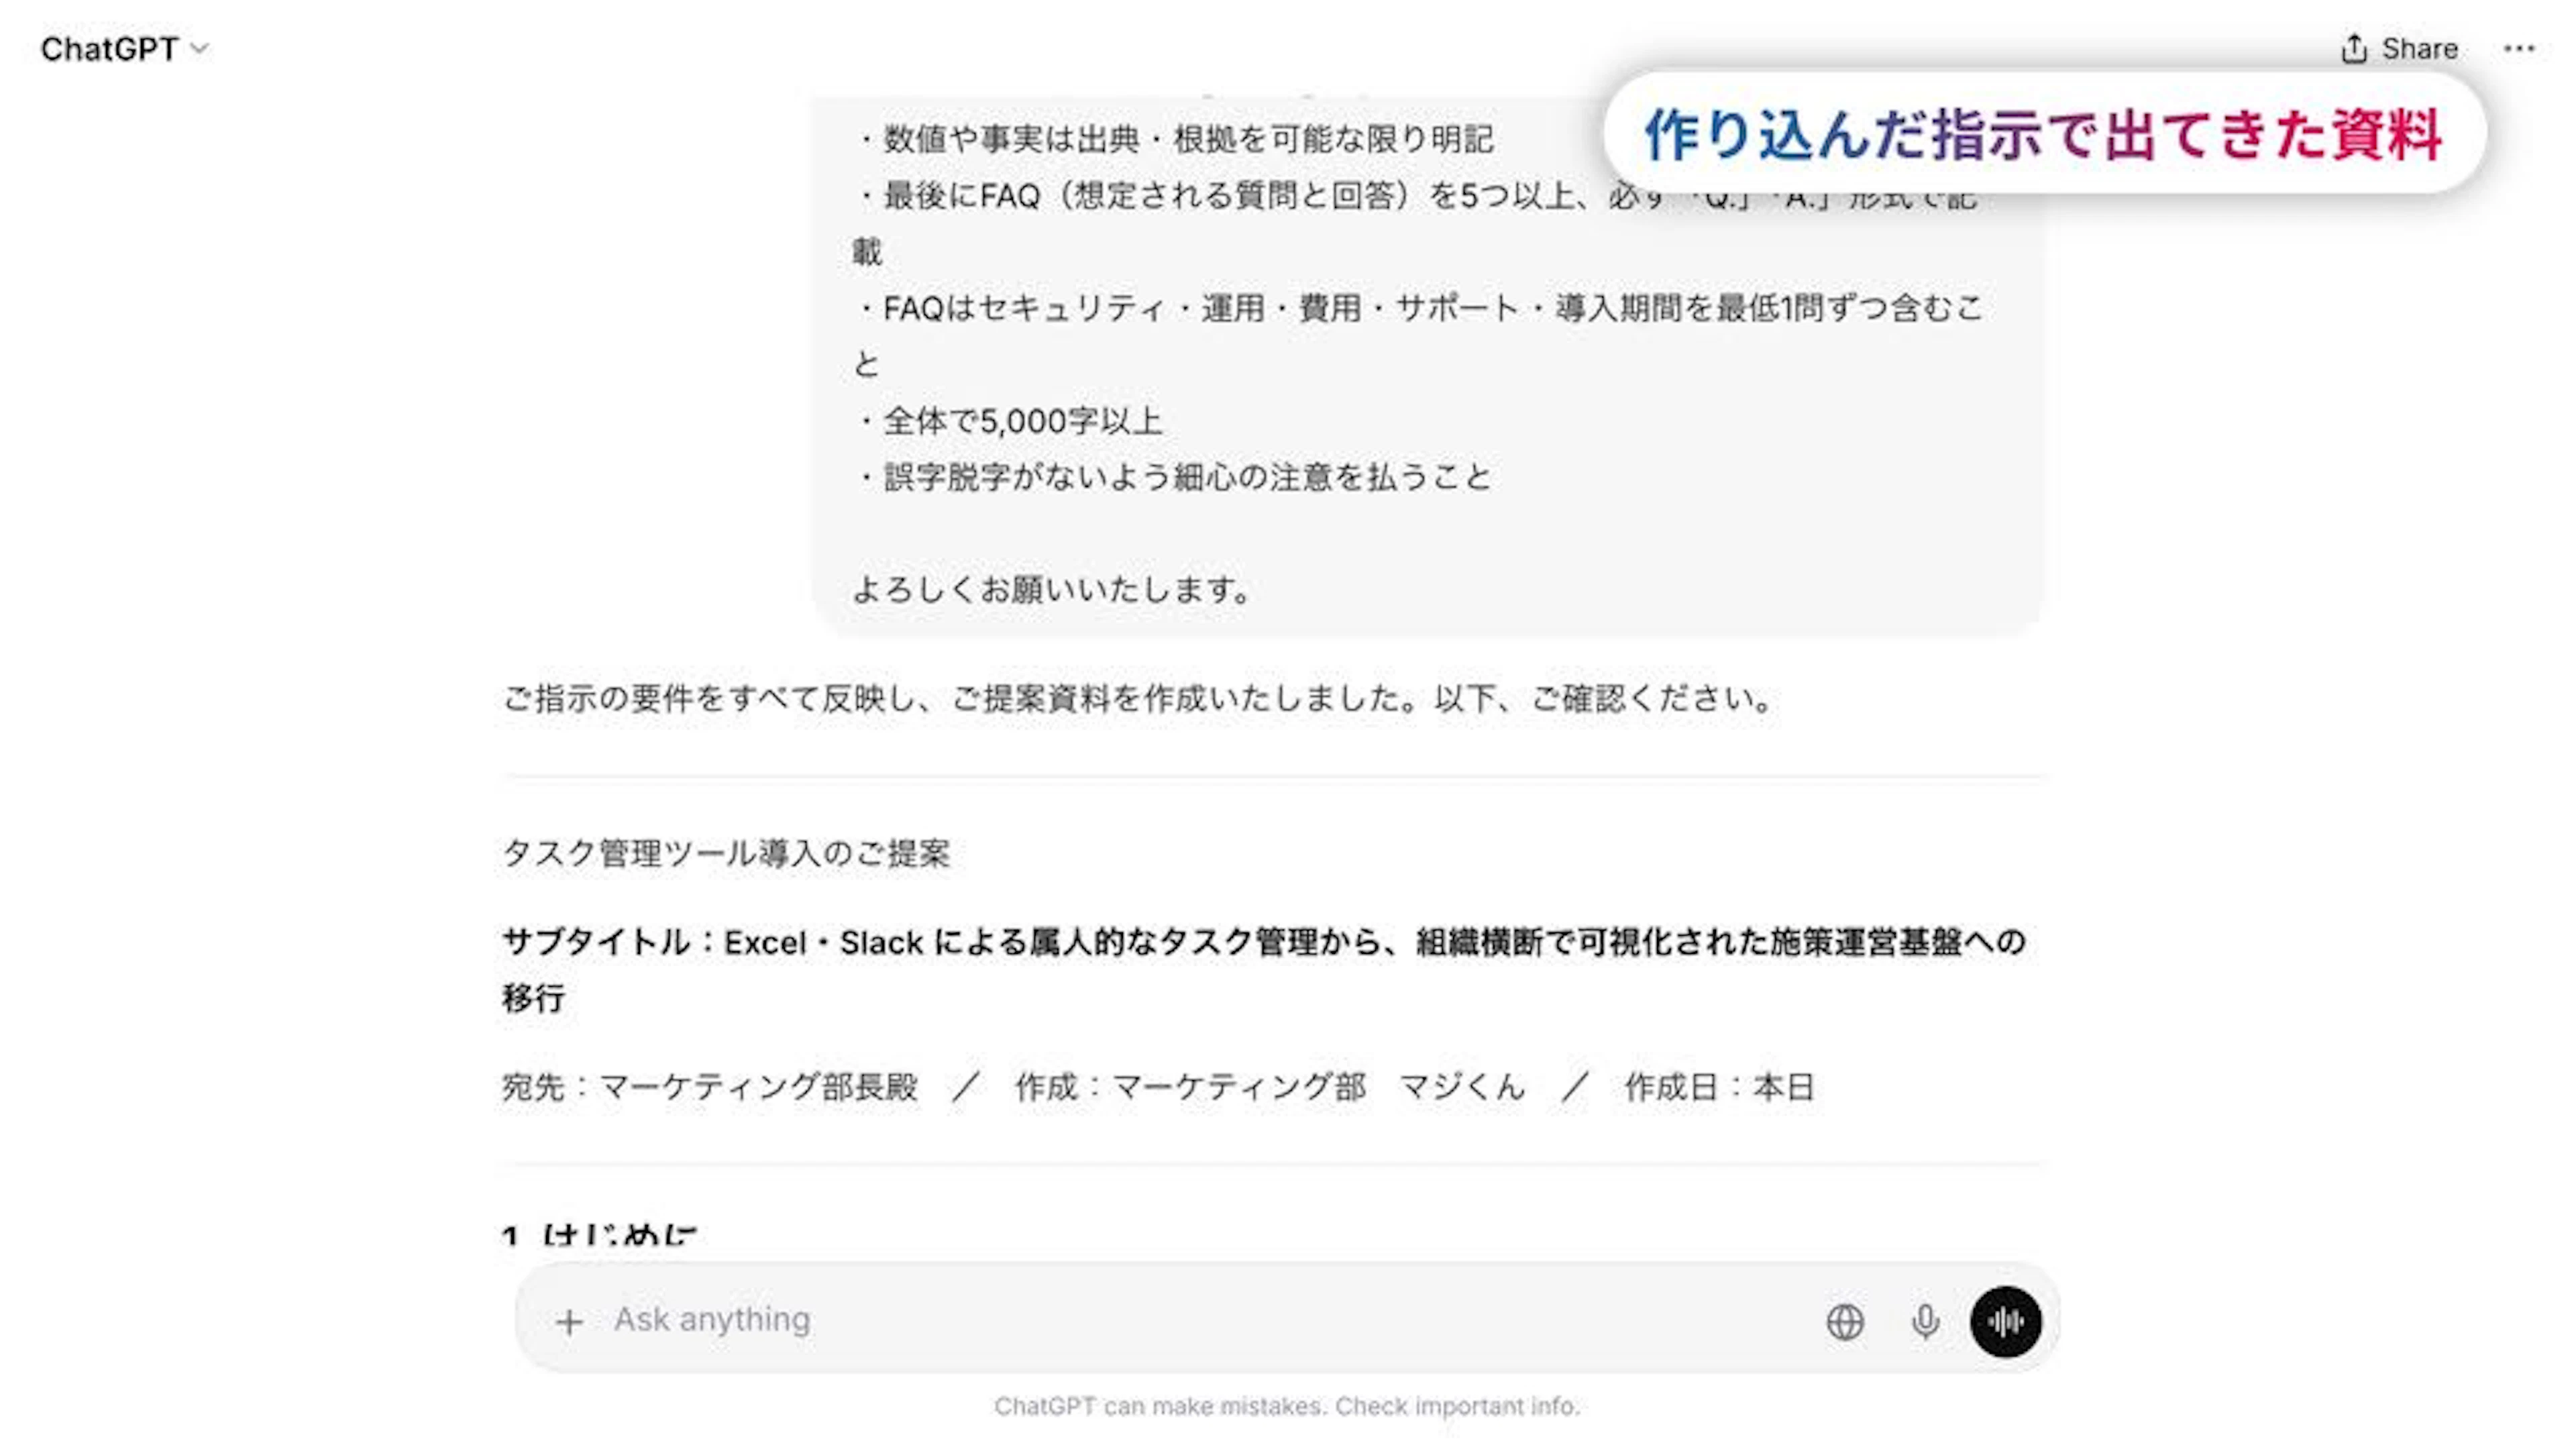Click the Share upload arrow icon
The width and height of the screenshot is (2576, 1449).
tap(2353, 49)
